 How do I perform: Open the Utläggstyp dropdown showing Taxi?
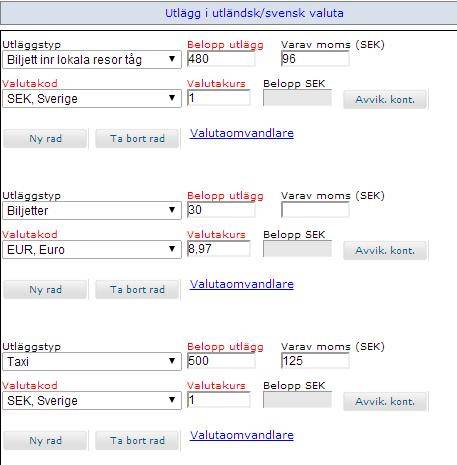[x=92, y=362]
